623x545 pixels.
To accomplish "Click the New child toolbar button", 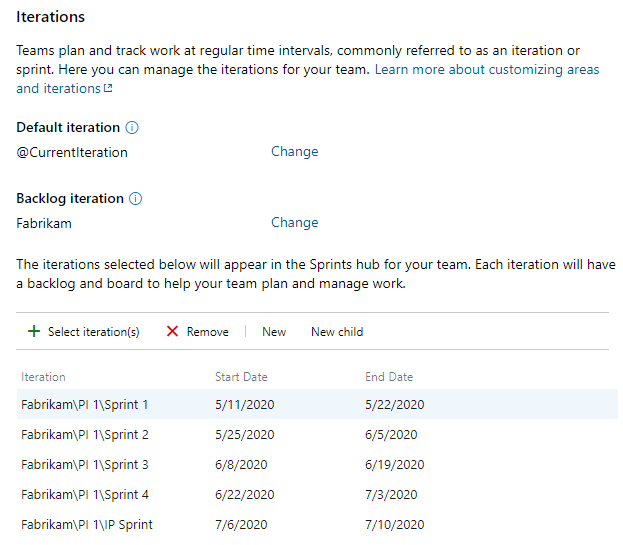I will coord(337,332).
